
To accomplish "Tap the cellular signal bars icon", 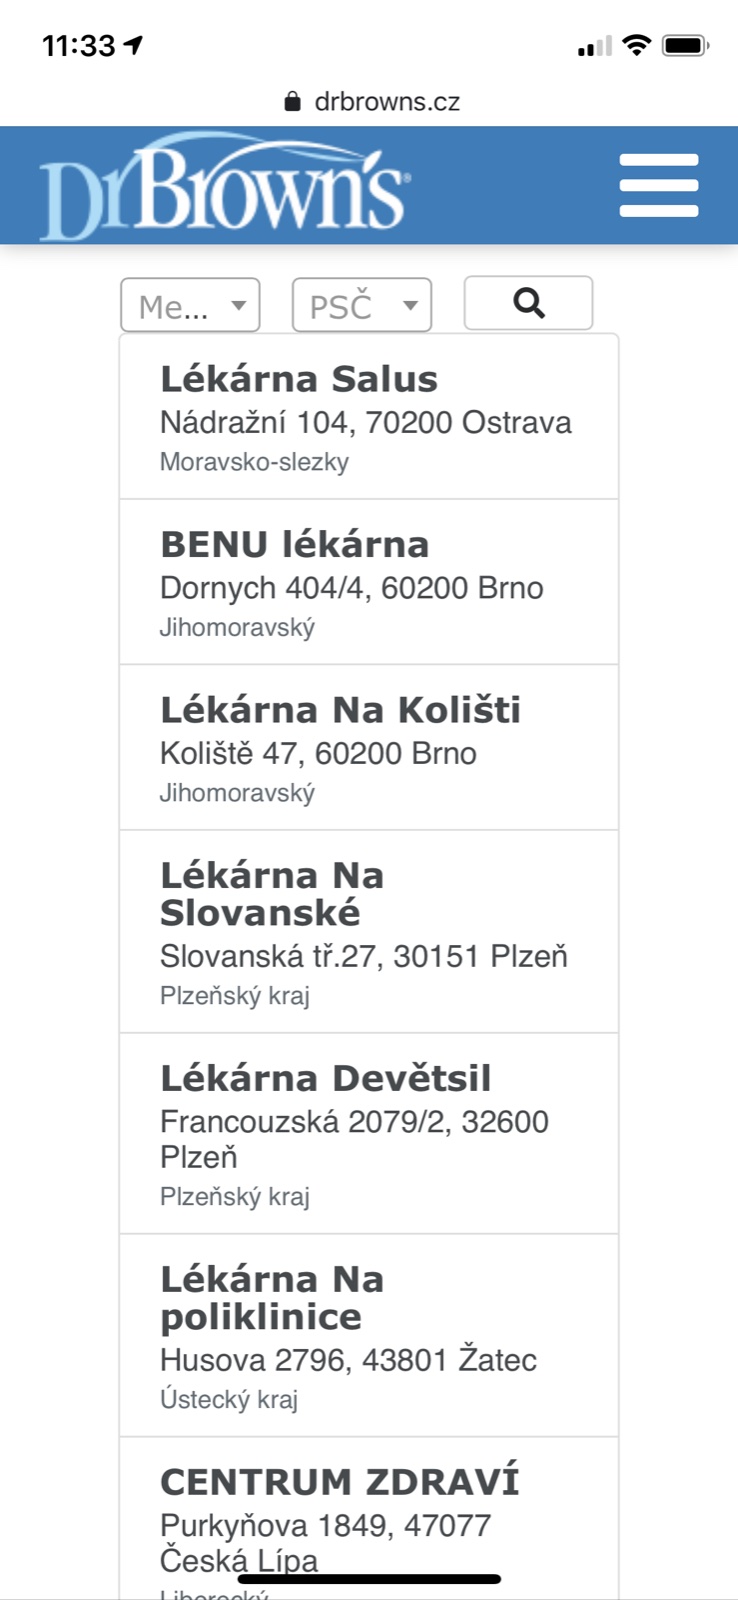I will (x=594, y=46).
